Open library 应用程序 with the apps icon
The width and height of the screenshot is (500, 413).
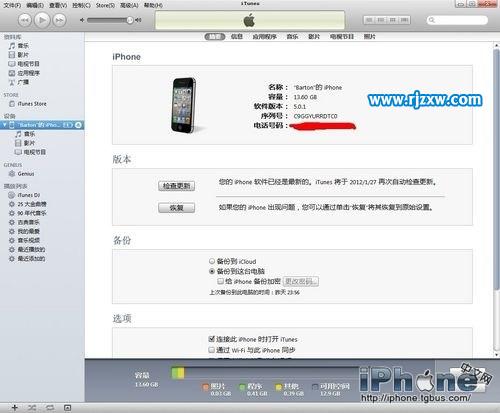(x=24, y=73)
